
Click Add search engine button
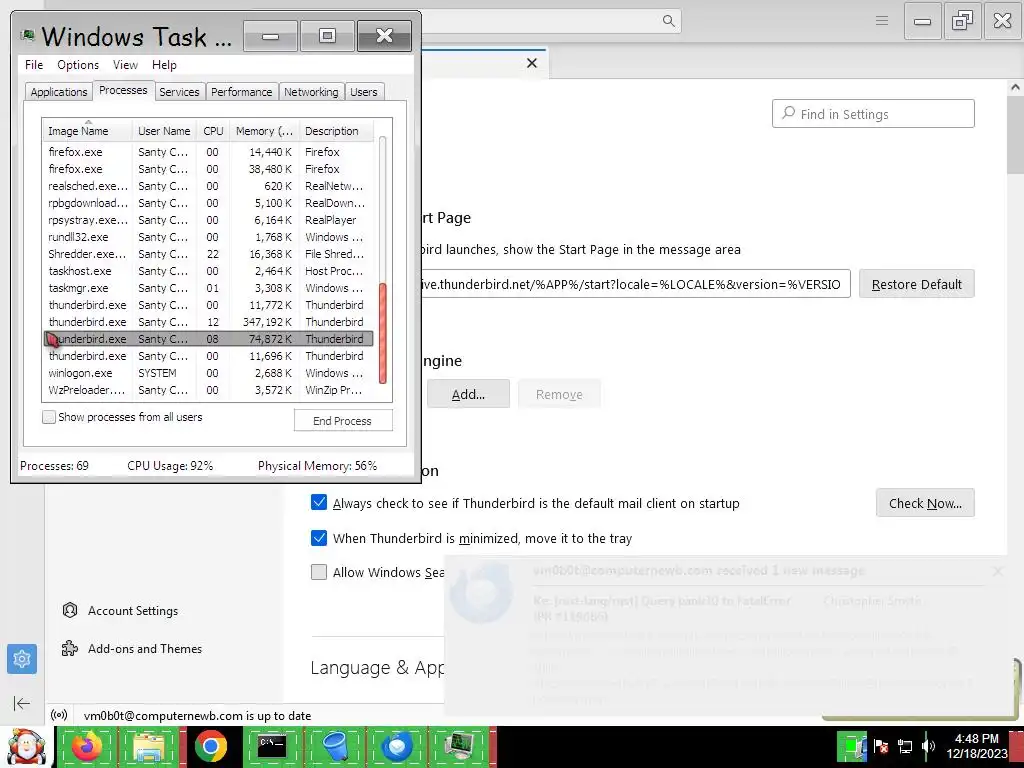[x=468, y=394]
